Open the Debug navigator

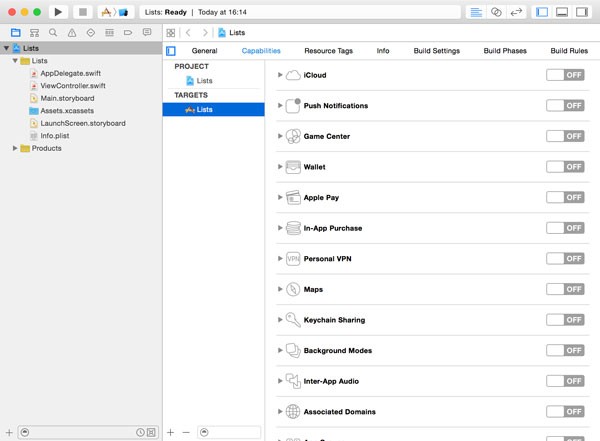click(x=109, y=33)
